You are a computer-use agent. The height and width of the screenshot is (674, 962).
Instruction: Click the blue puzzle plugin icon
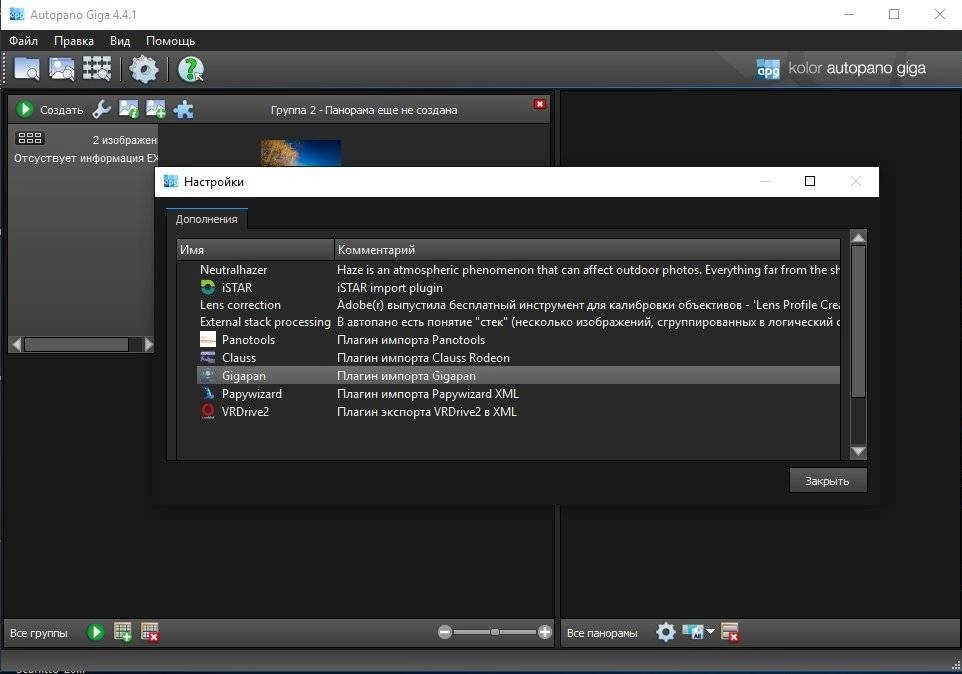coord(183,109)
